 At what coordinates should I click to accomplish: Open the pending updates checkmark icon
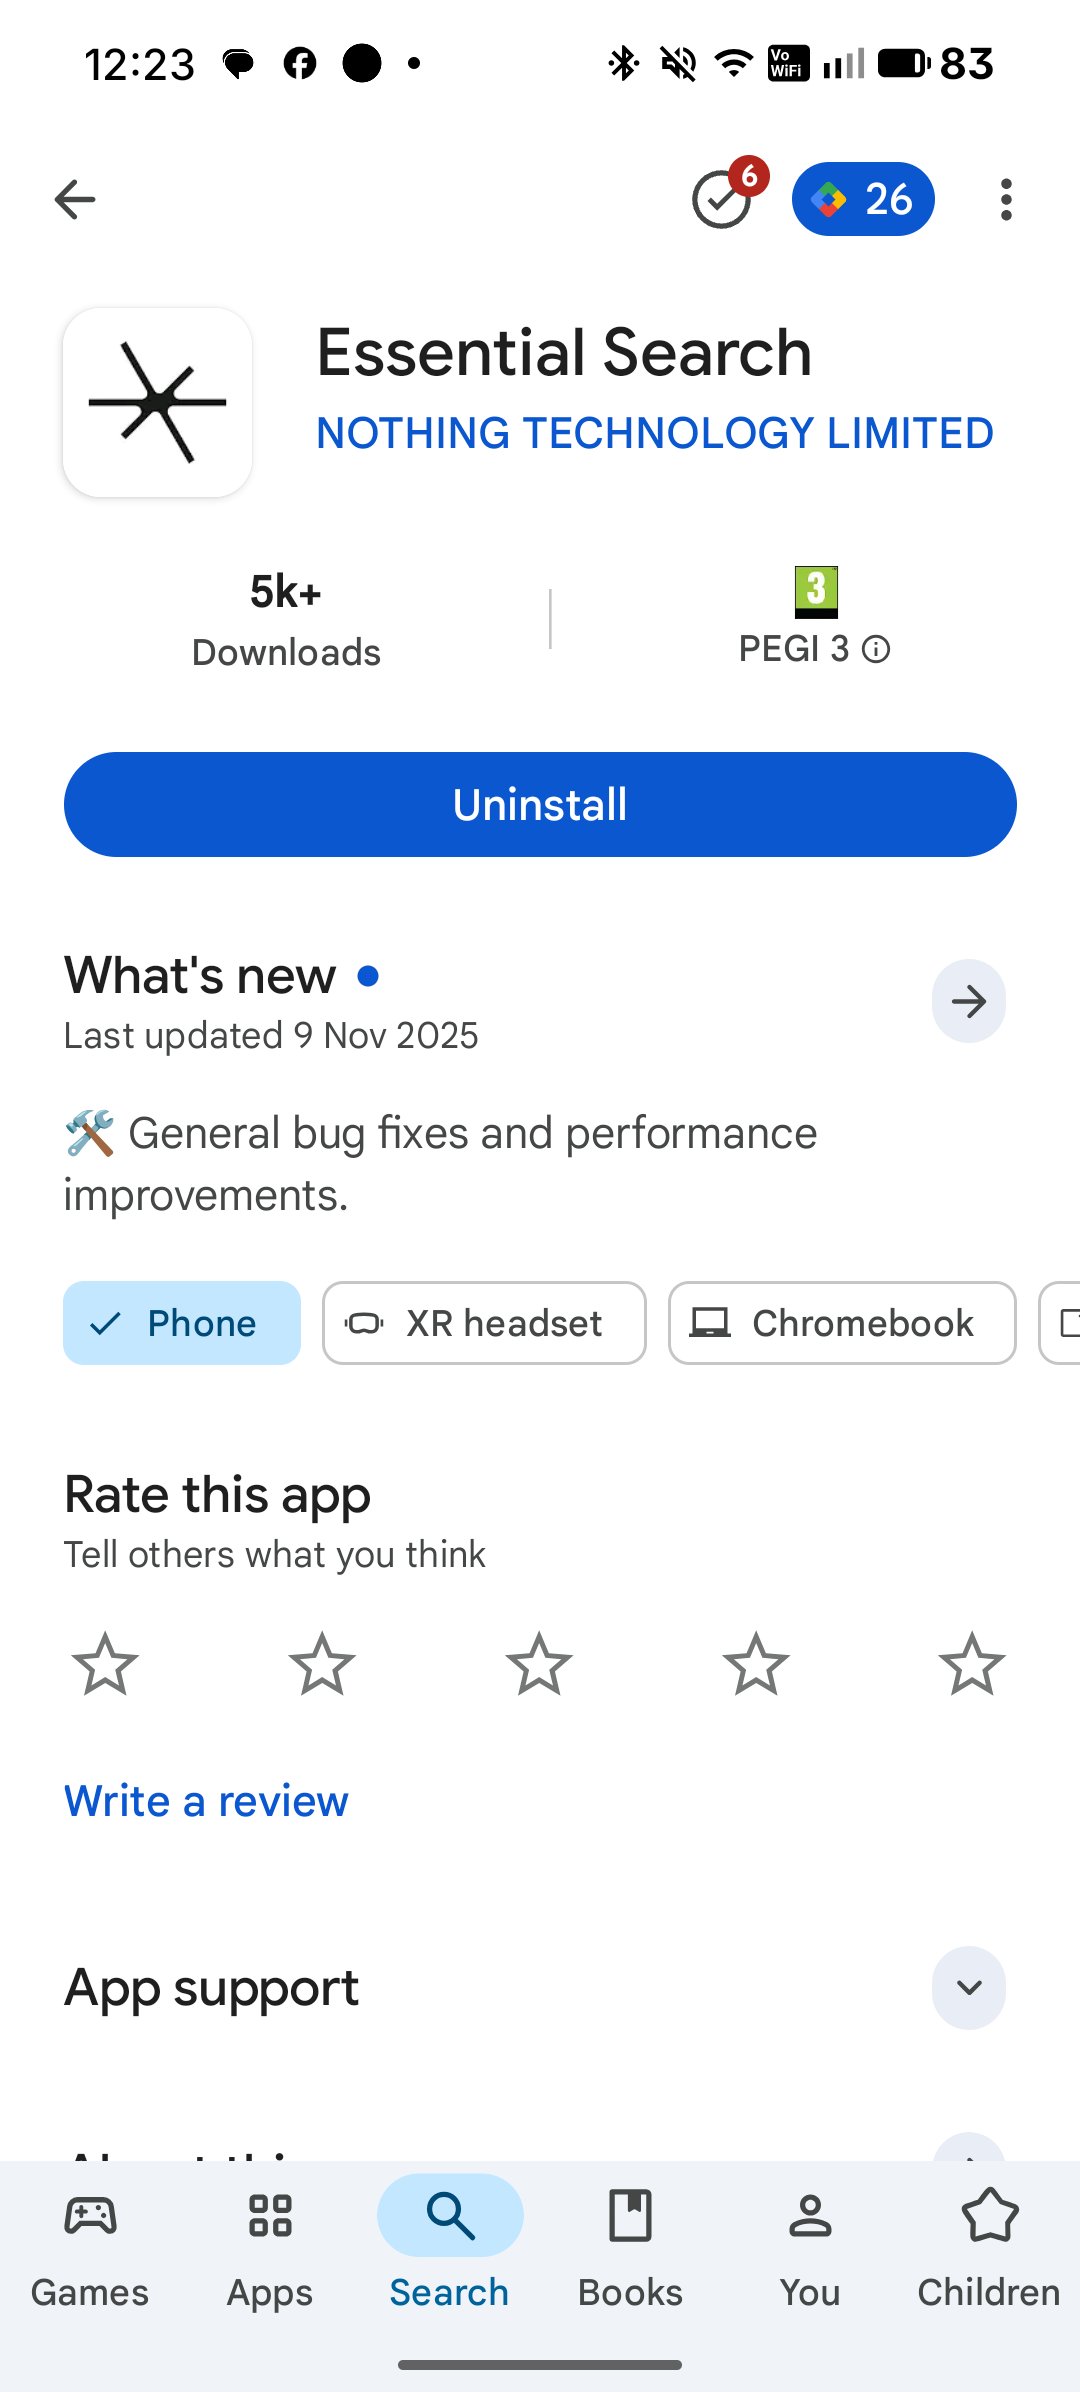tap(723, 200)
